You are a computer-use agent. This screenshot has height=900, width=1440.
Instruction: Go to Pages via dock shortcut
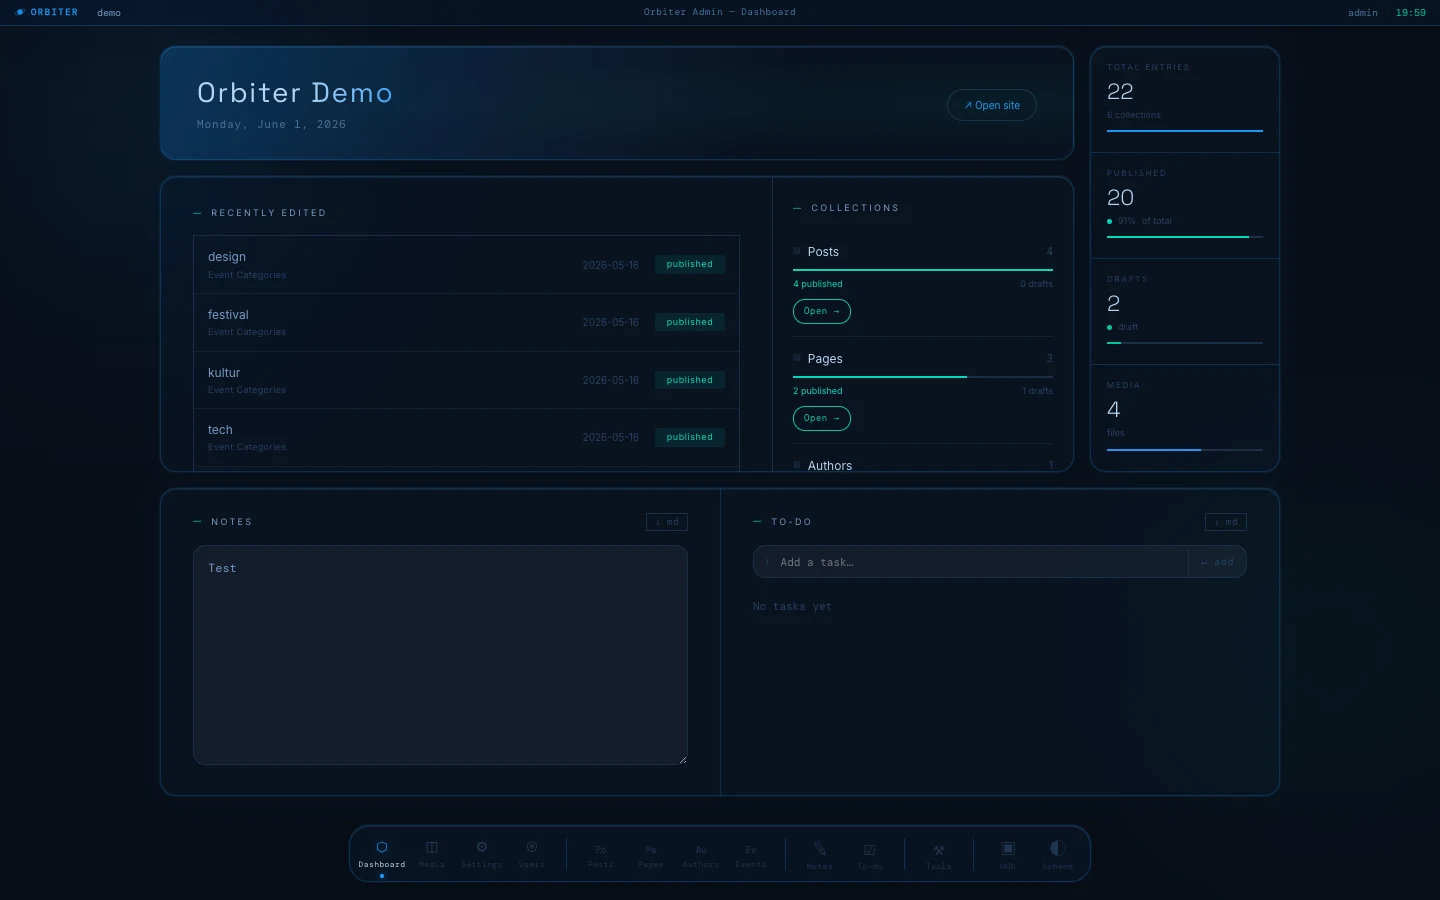tap(651, 855)
